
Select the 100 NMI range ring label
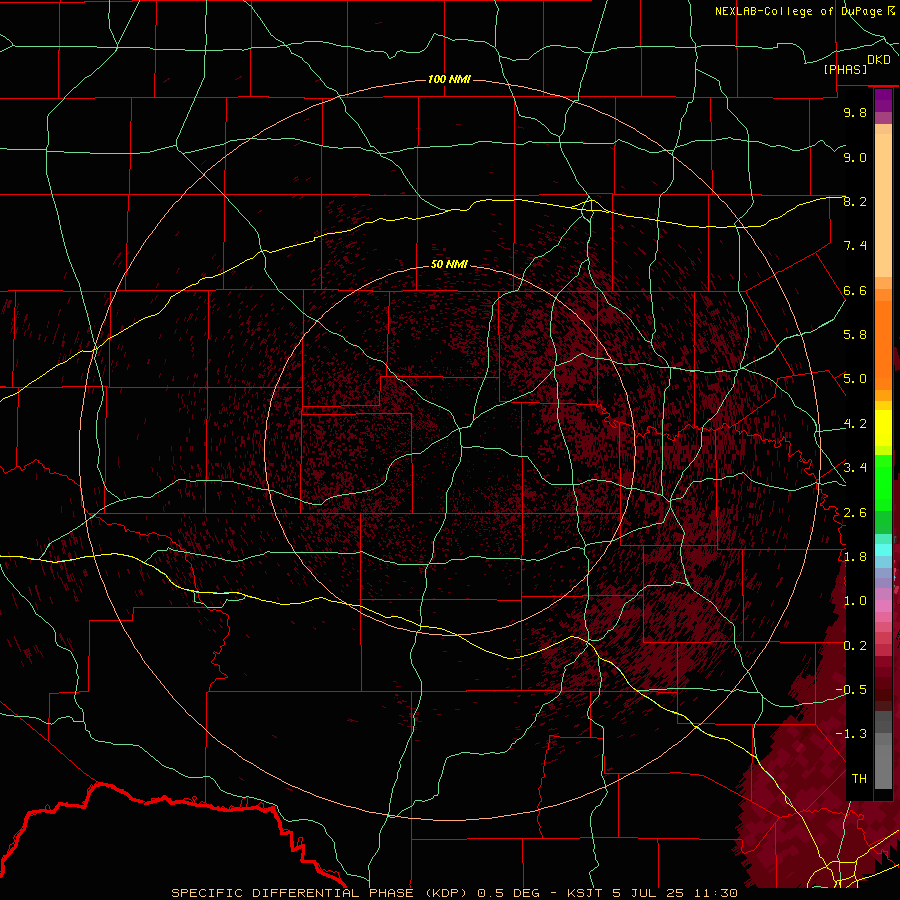point(449,79)
